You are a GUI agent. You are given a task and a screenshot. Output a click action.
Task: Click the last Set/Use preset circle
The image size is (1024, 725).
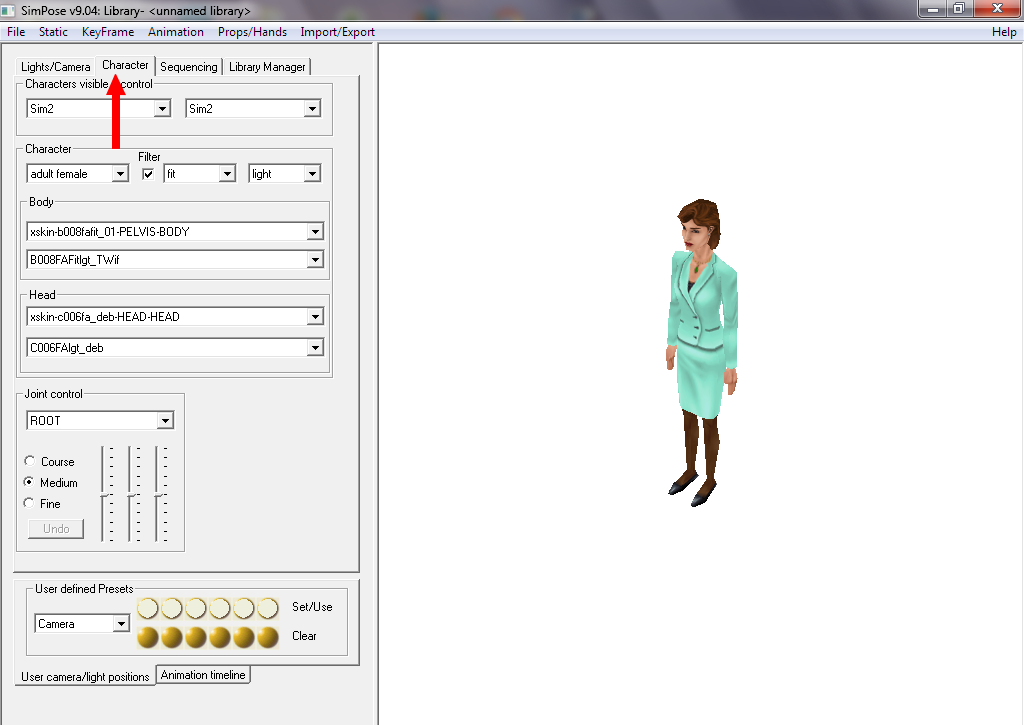point(267,608)
